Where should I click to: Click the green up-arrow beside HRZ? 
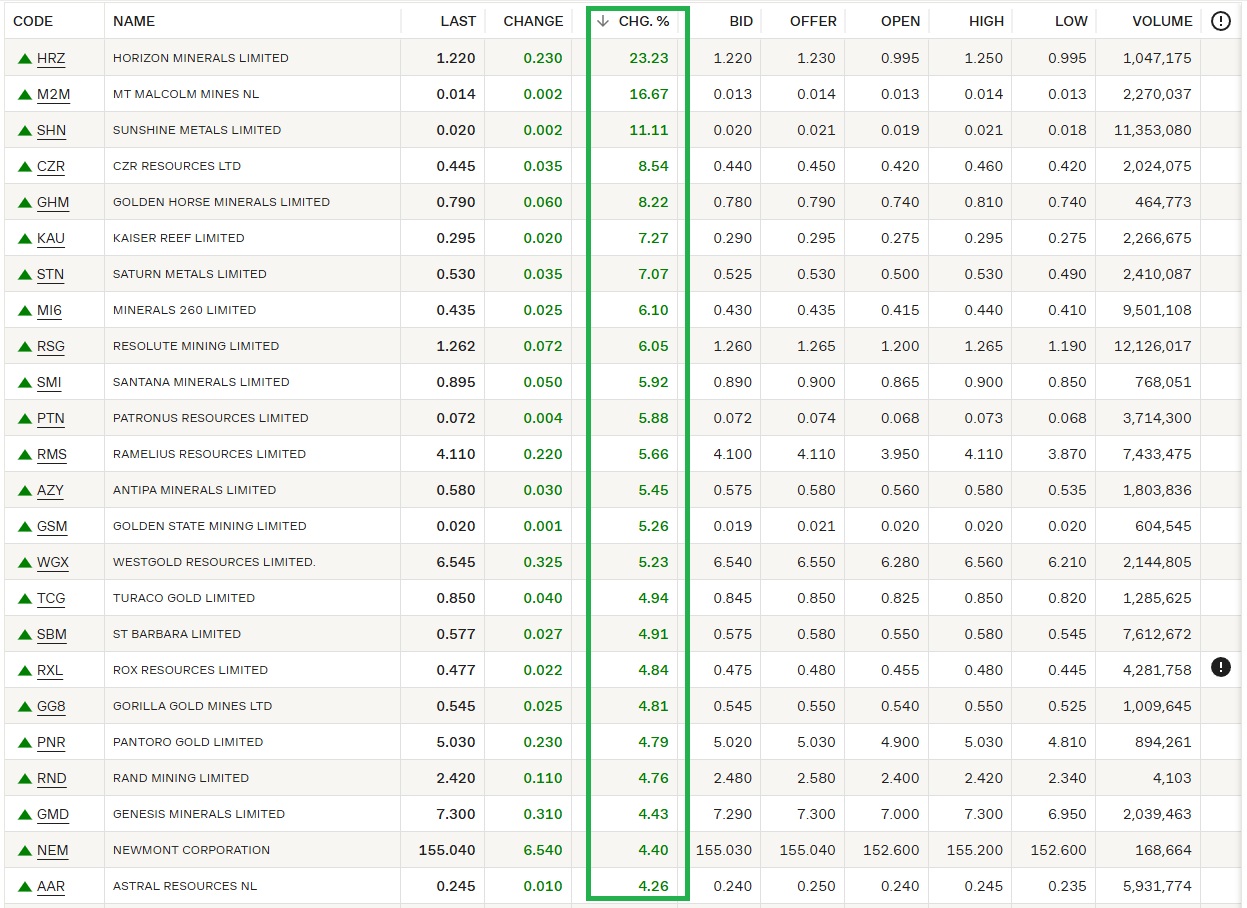(x=25, y=59)
